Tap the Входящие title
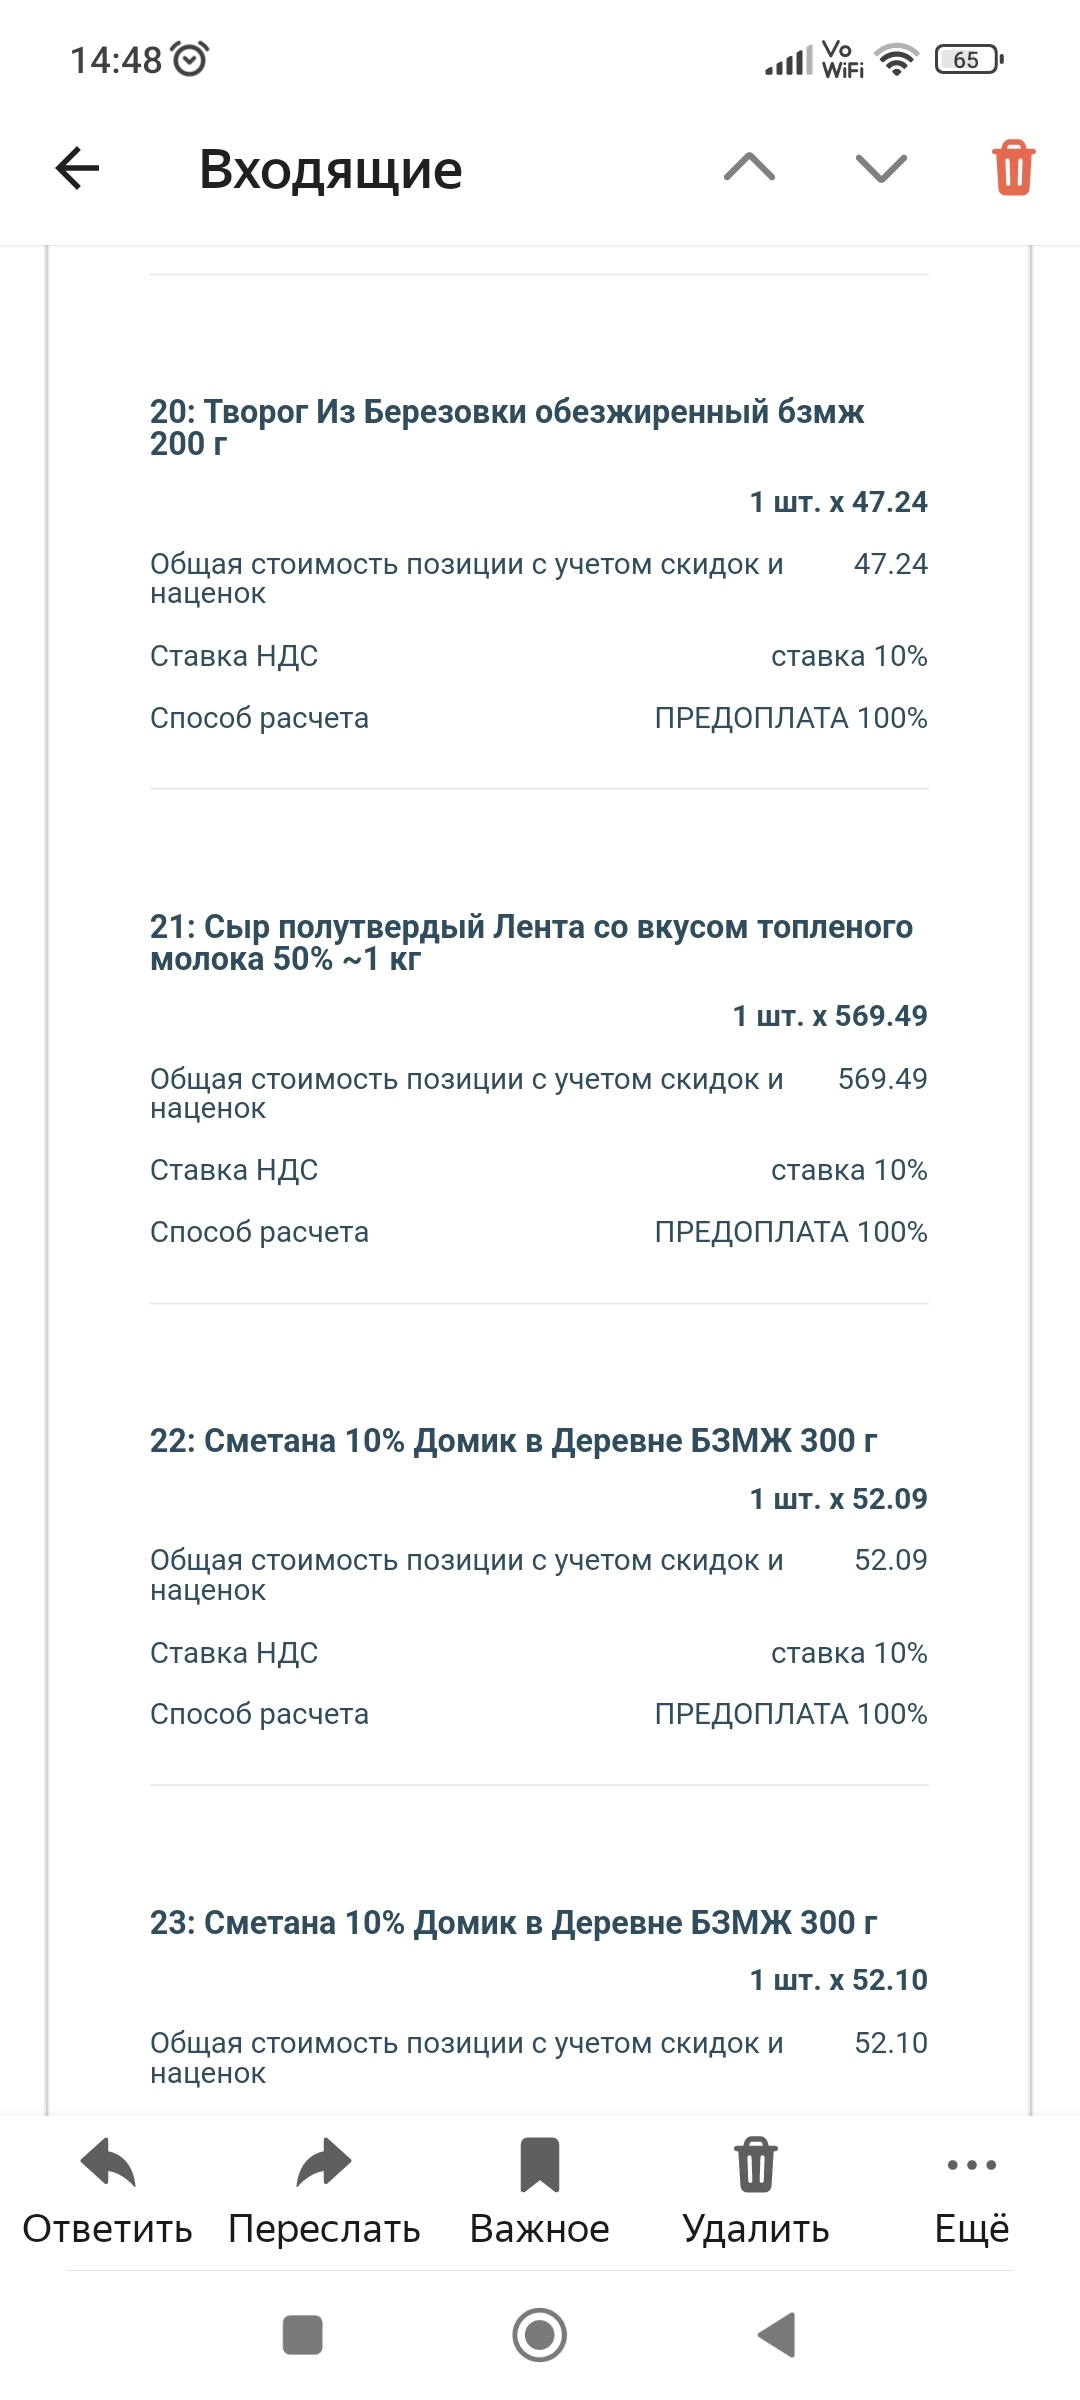 click(x=331, y=169)
